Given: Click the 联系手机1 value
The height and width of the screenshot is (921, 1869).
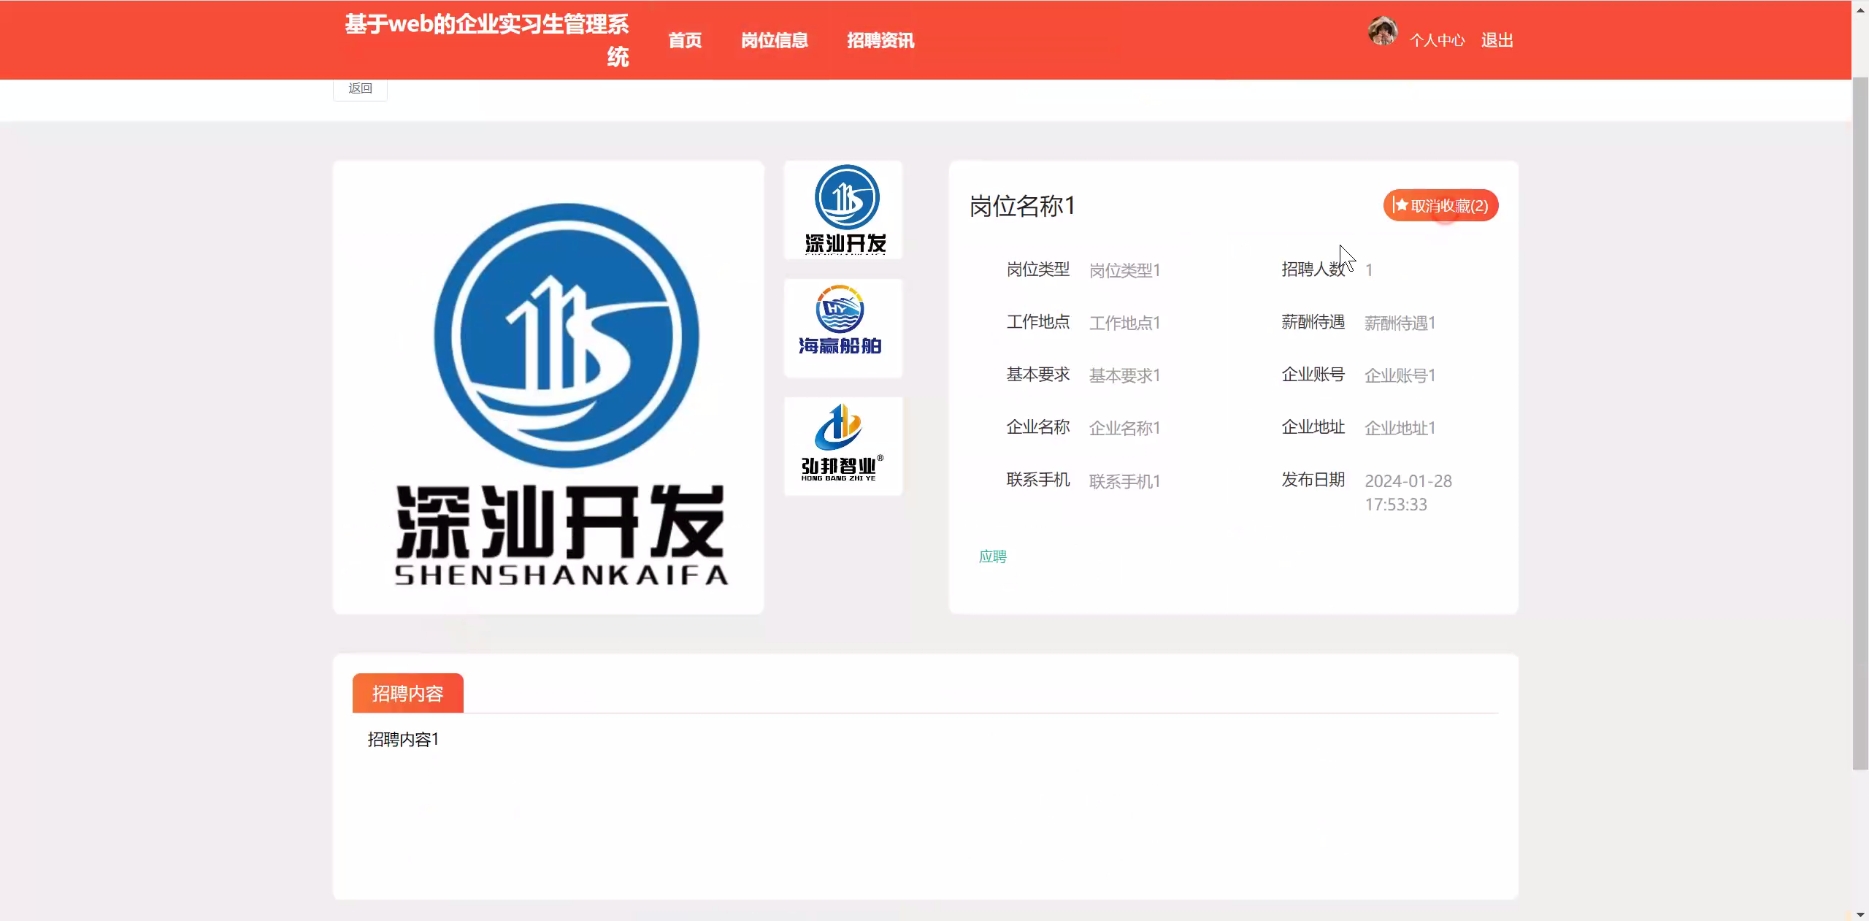Looking at the screenshot, I should [x=1124, y=481].
